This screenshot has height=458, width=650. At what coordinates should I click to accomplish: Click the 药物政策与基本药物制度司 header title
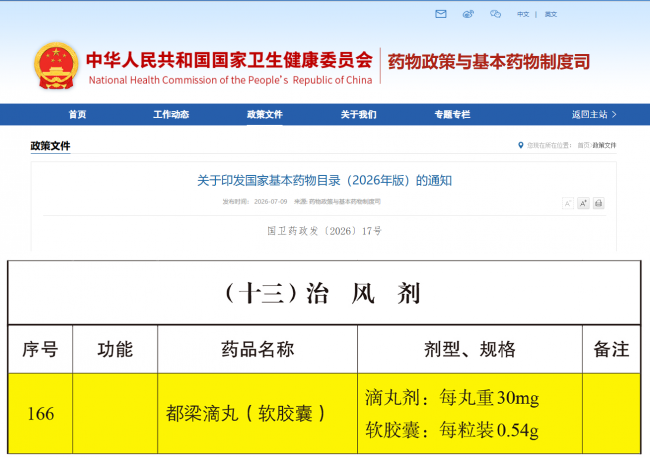(x=489, y=62)
